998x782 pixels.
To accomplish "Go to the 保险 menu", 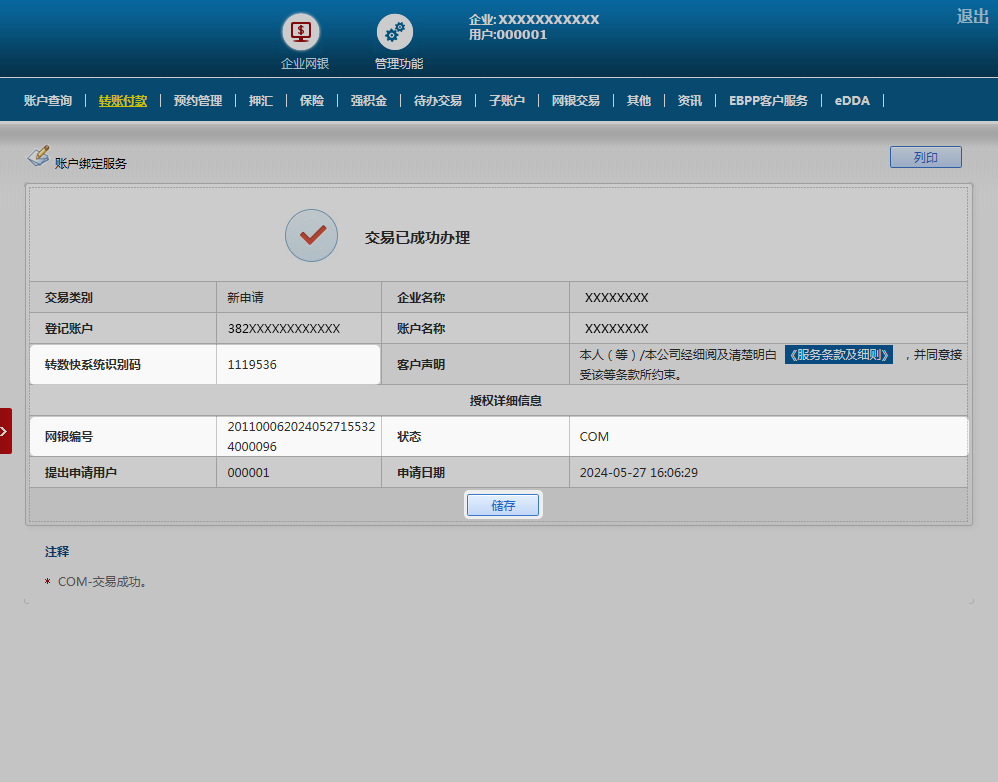I will click(312, 101).
